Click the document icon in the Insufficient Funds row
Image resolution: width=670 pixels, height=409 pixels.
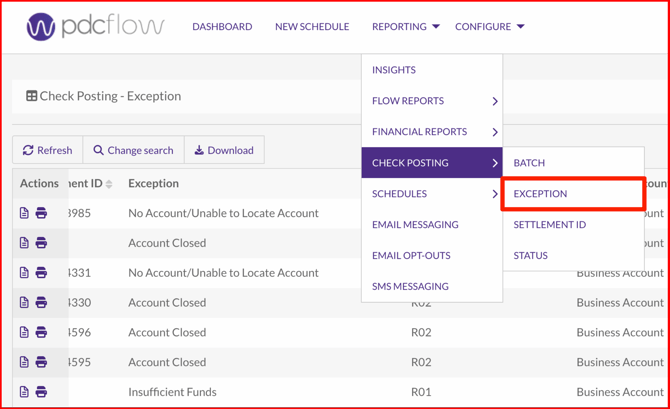click(25, 392)
